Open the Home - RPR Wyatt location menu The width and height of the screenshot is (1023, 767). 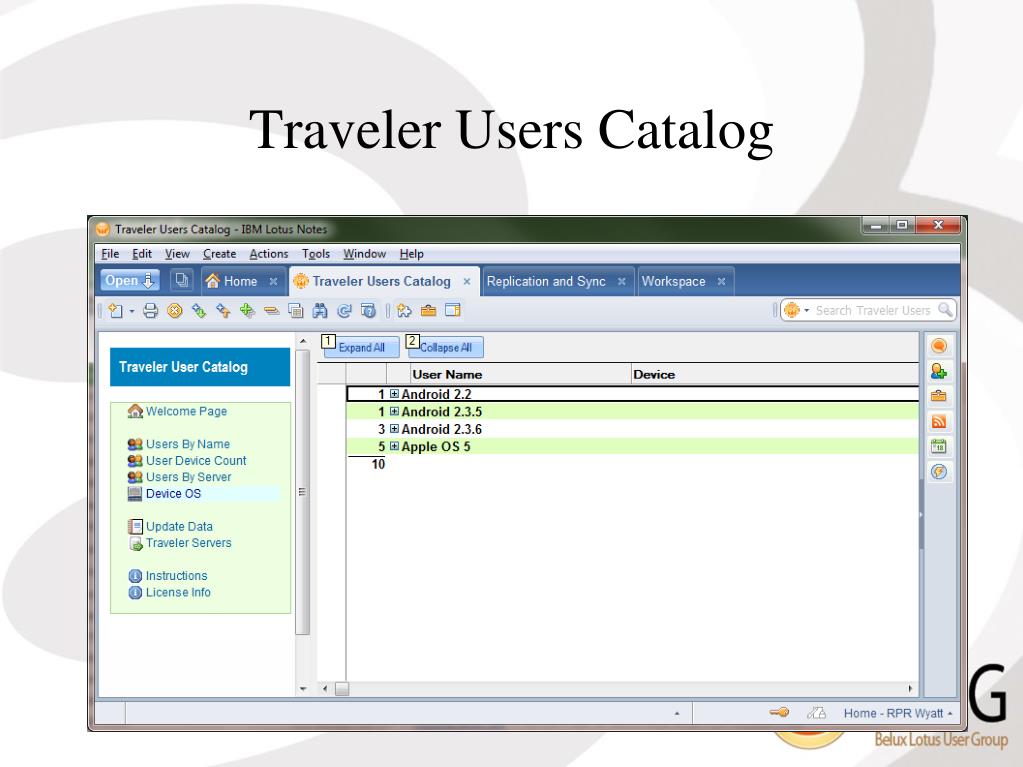tap(898, 714)
